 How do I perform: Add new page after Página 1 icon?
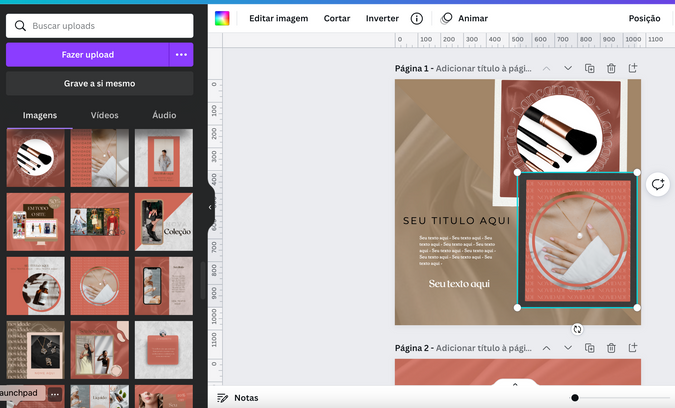click(x=632, y=68)
